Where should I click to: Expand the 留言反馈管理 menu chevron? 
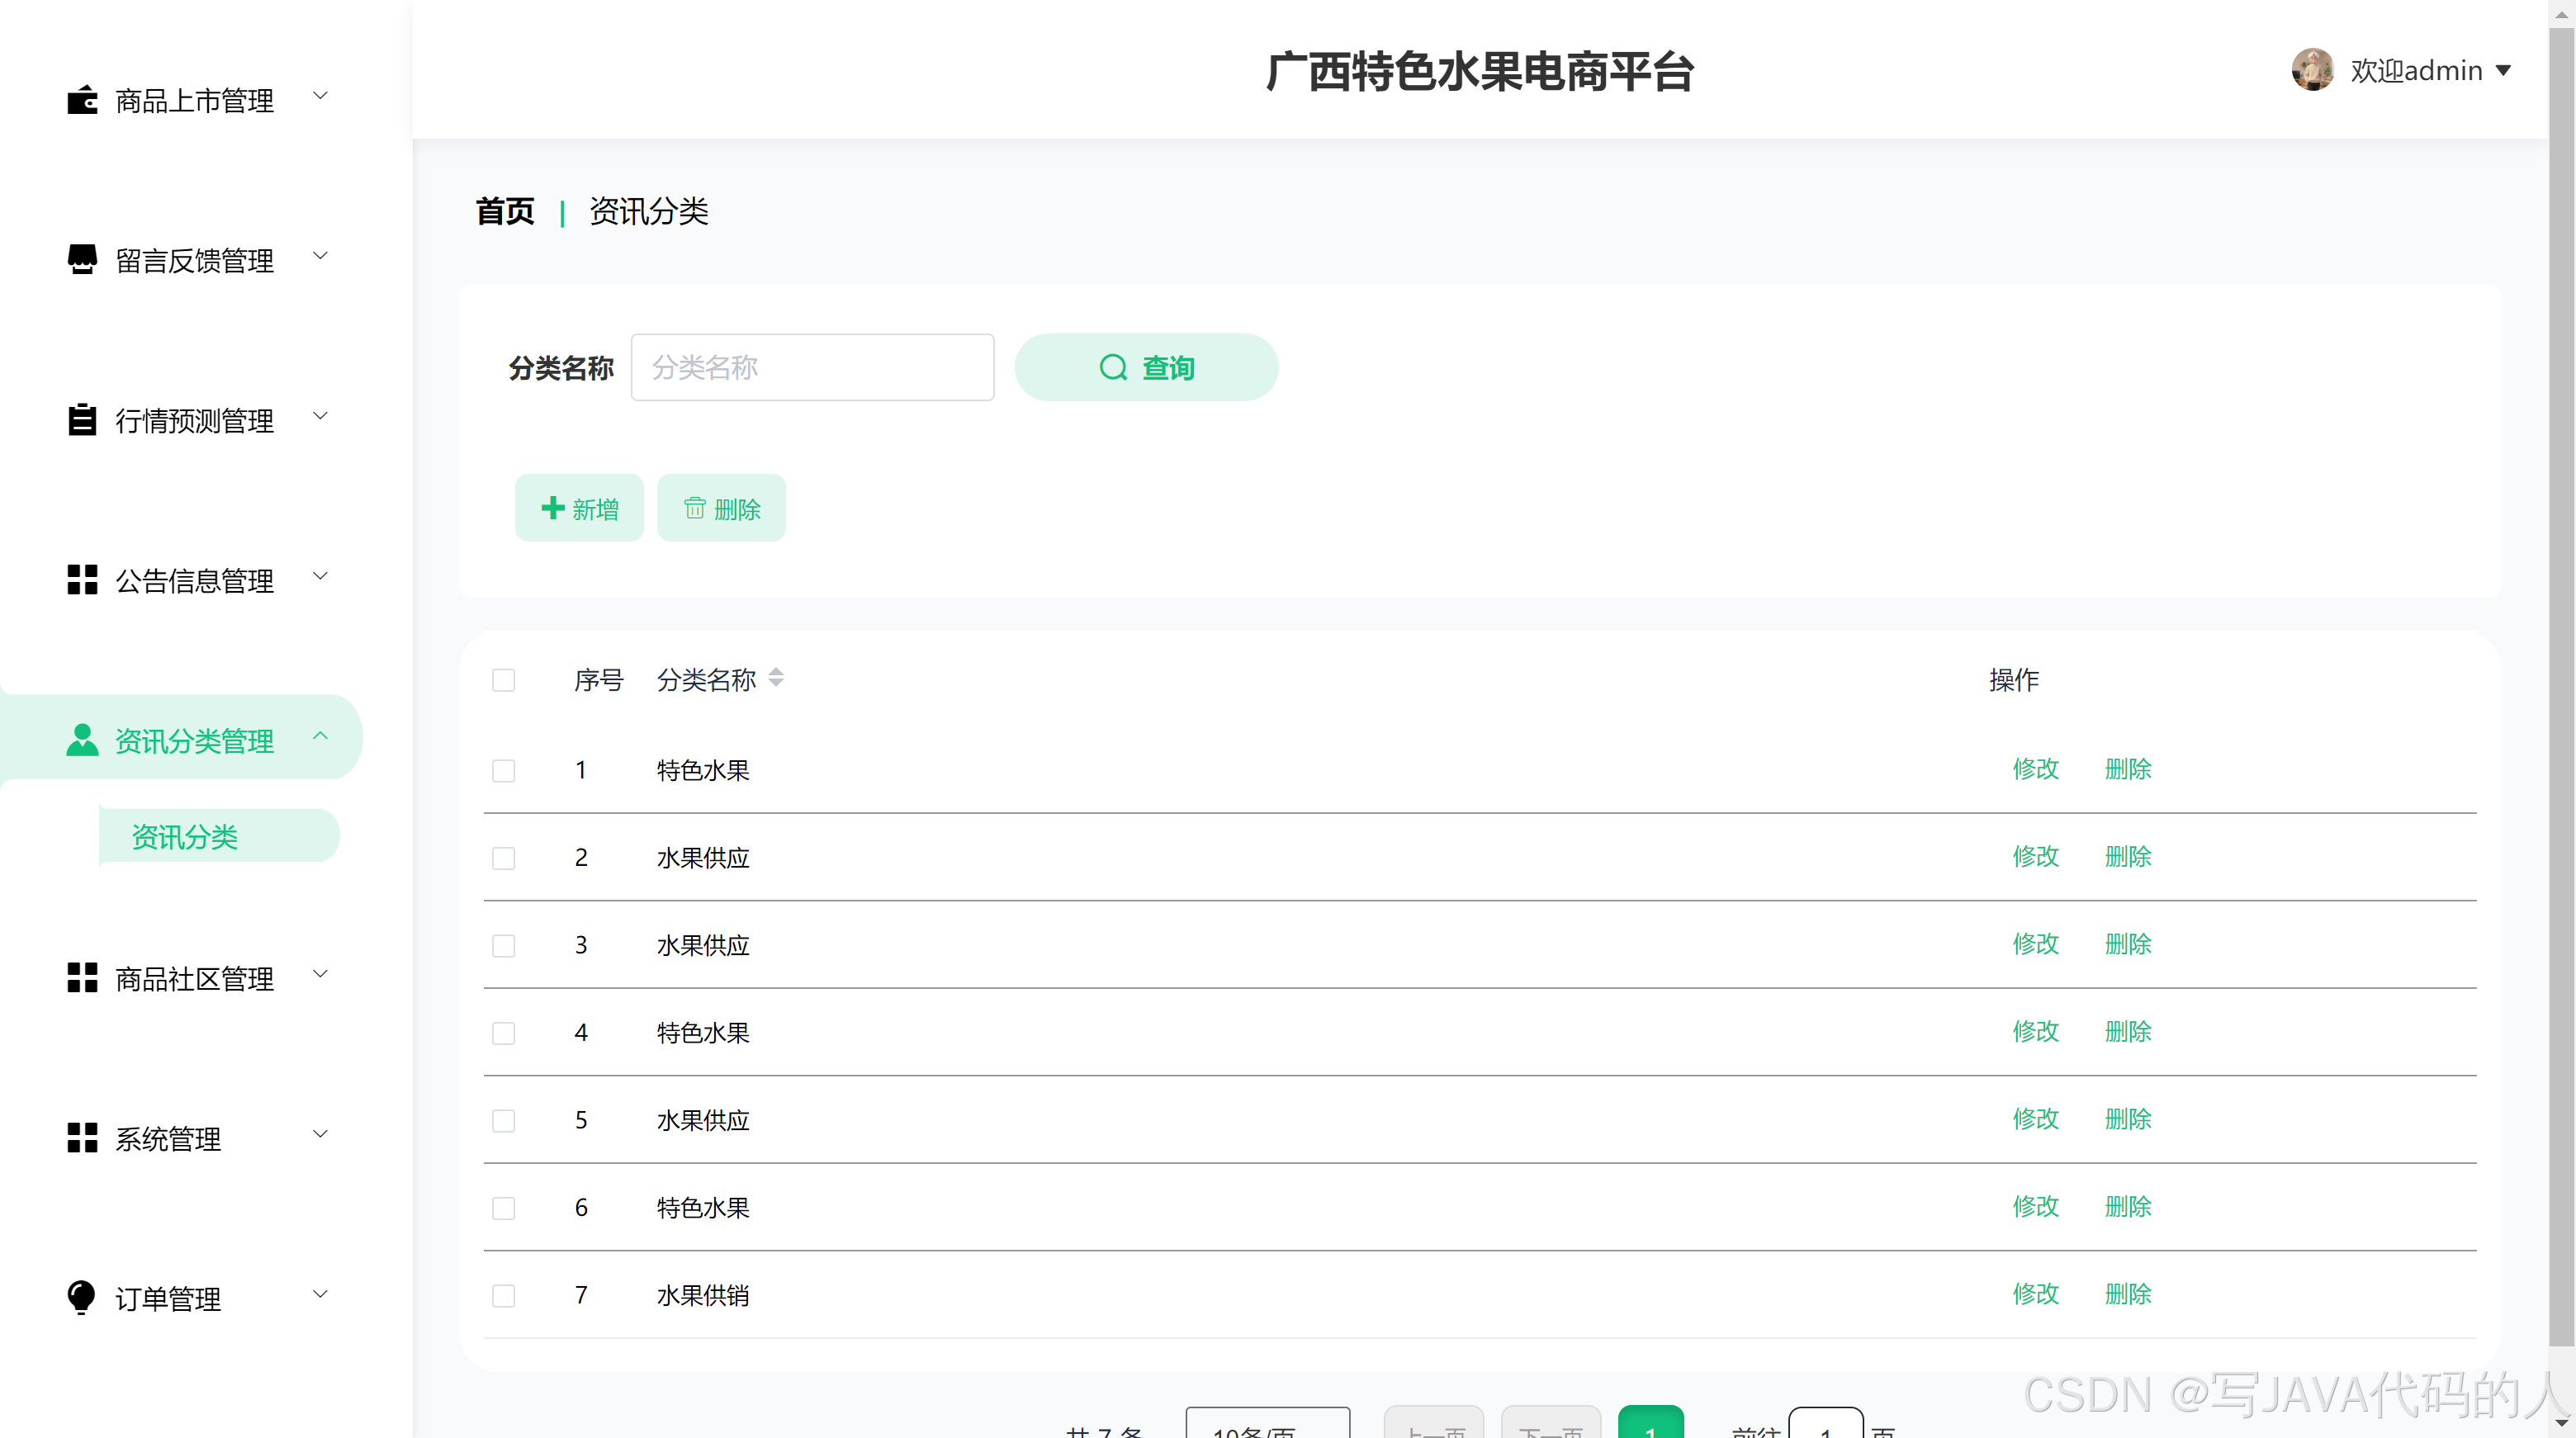320,256
